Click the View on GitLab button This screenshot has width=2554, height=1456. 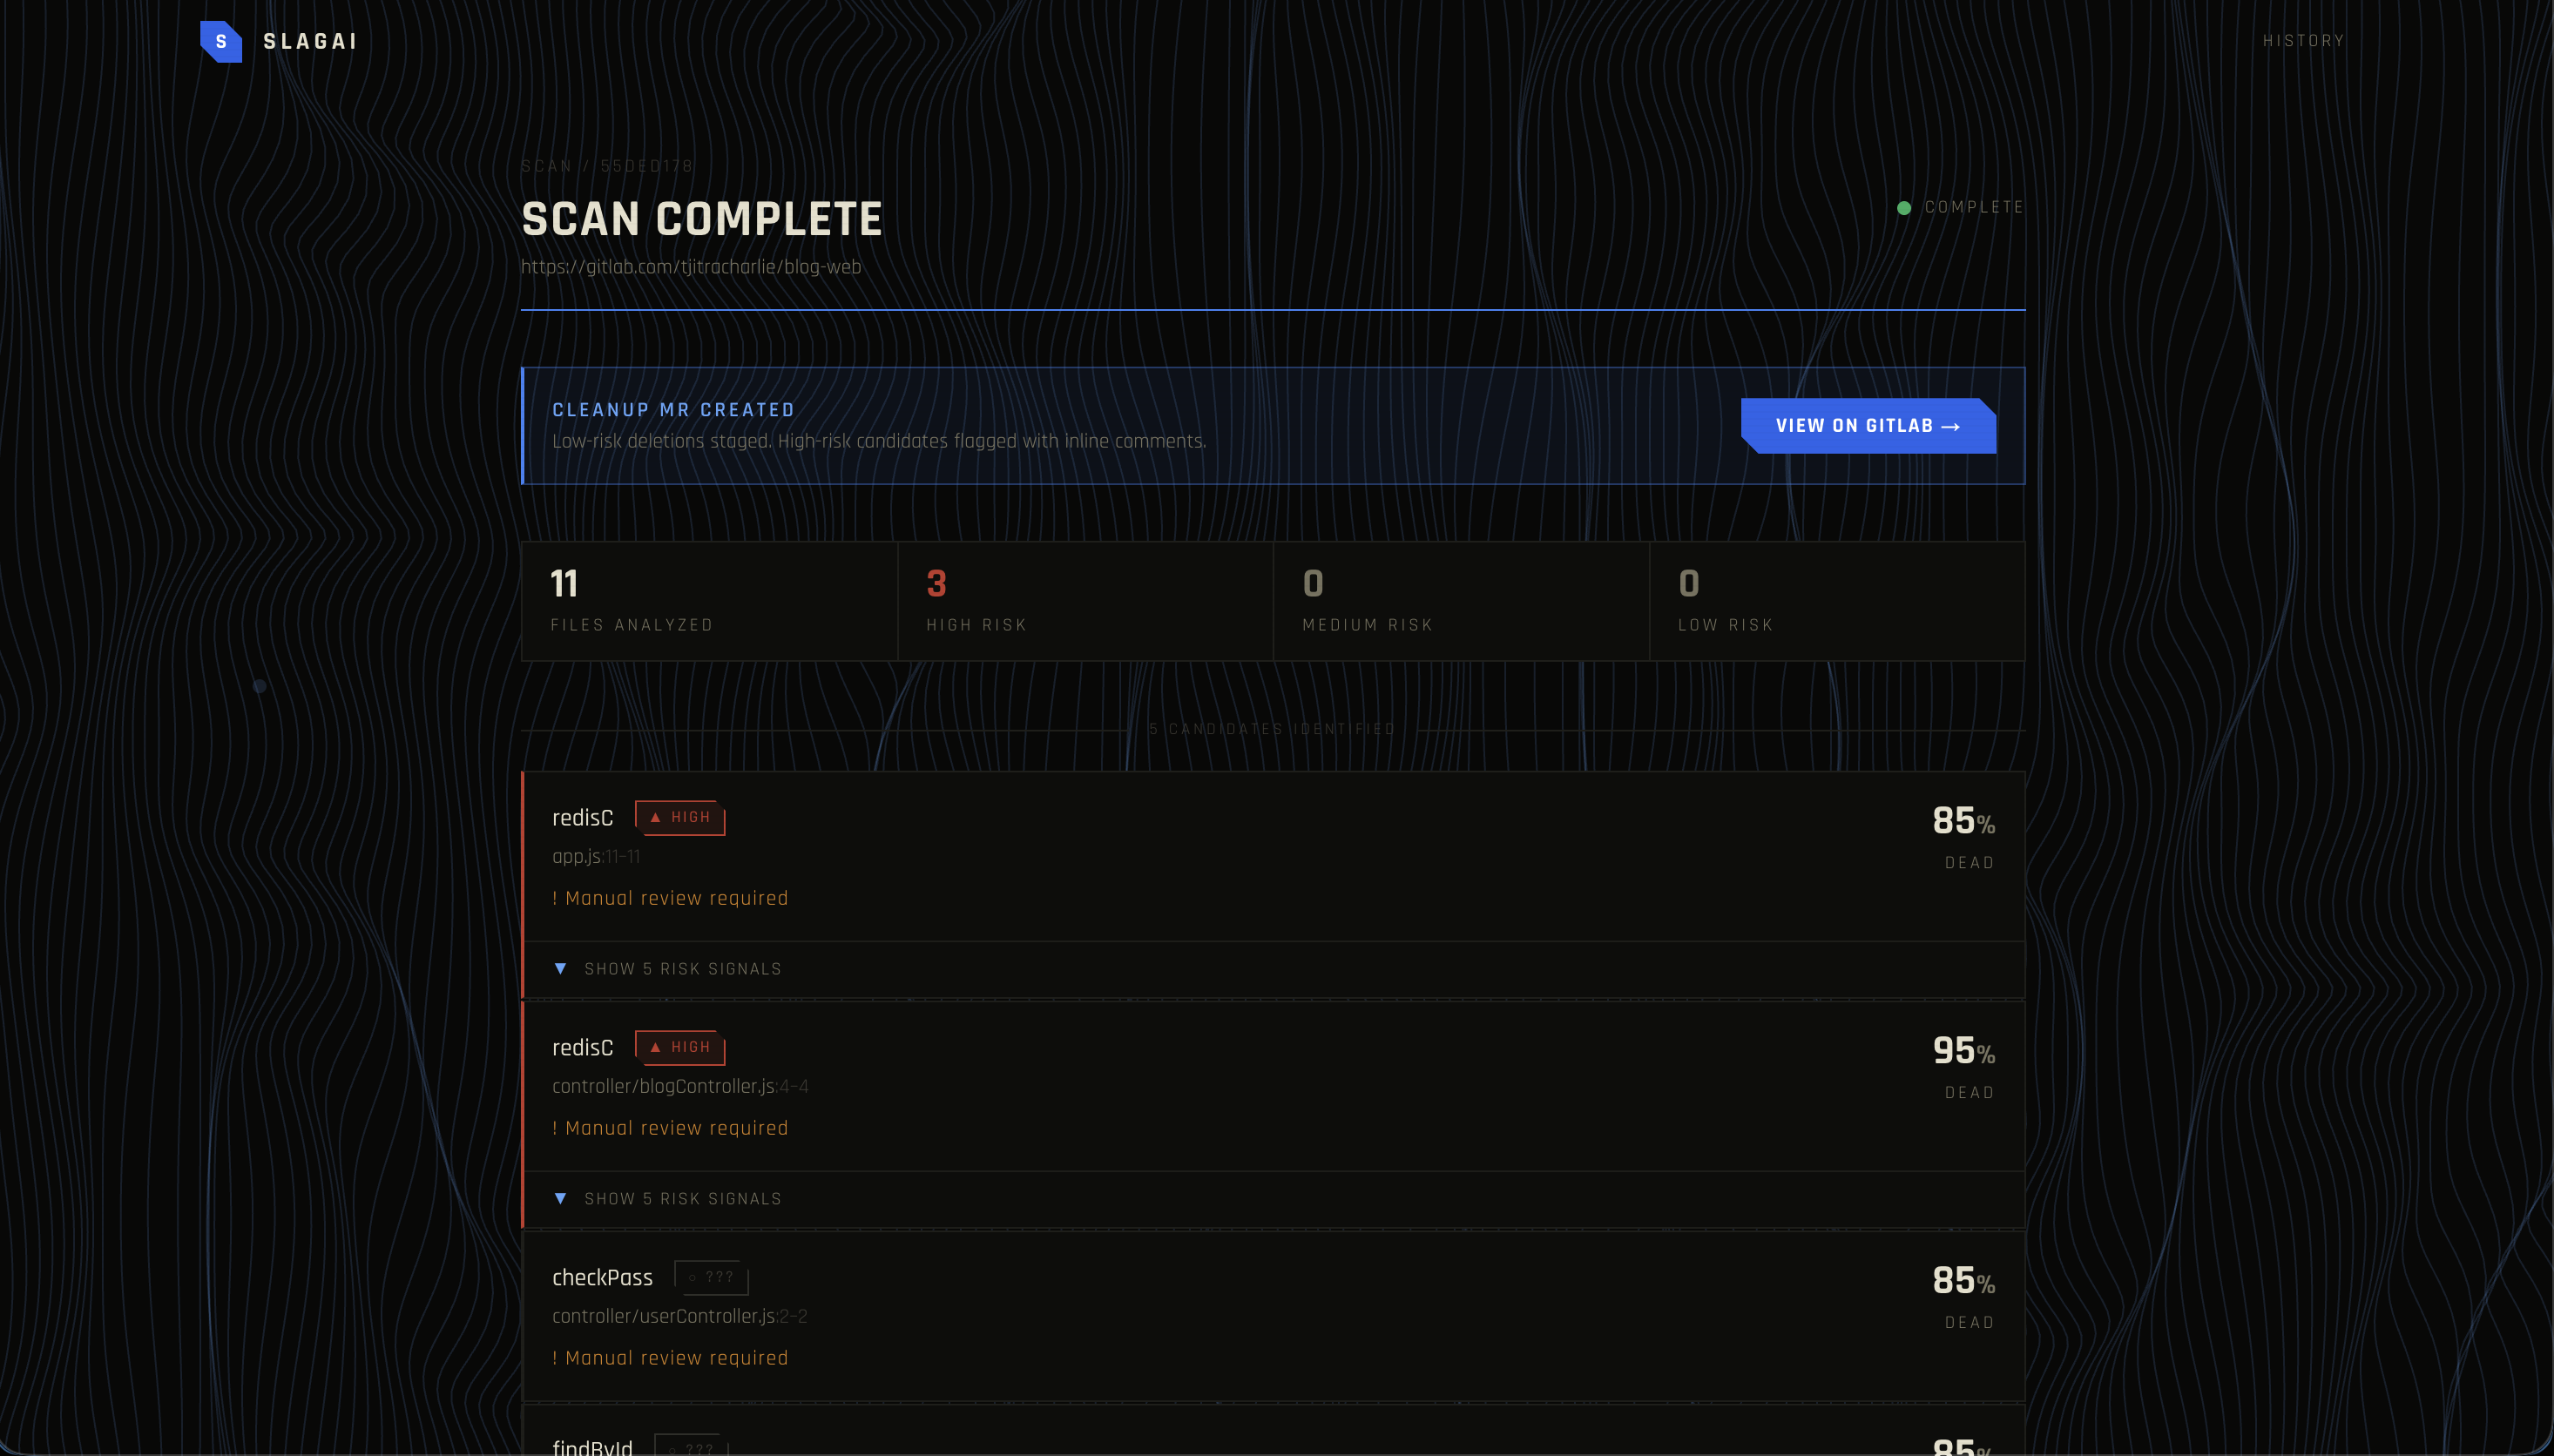click(1868, 426)
